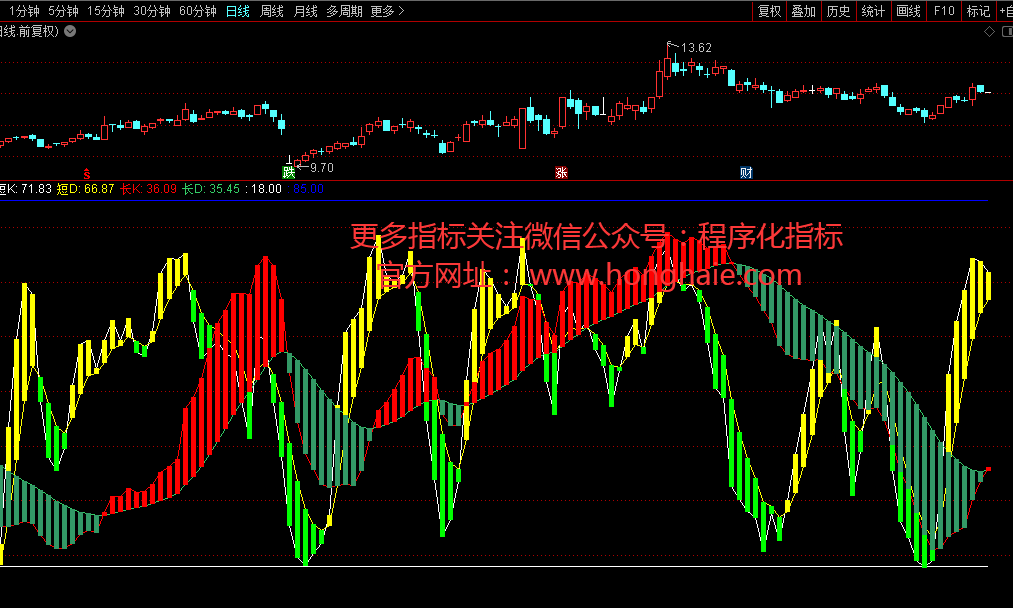Click the blue 财 financial marker icon
1013x608 pixels.
click(746, 172)
